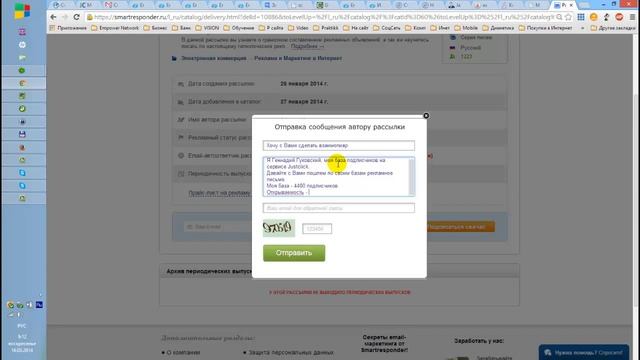Open the Защита персональных данных footer link
The height and width of the screenshot is (360, 640).
[x=291, y=352]
